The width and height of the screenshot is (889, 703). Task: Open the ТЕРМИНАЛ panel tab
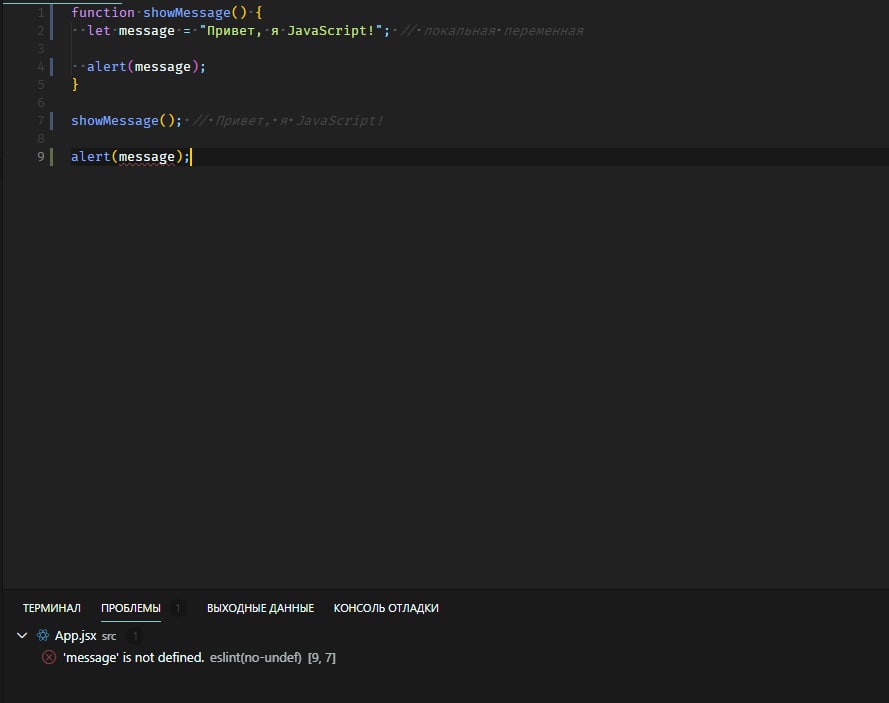(x=52, y=608)
